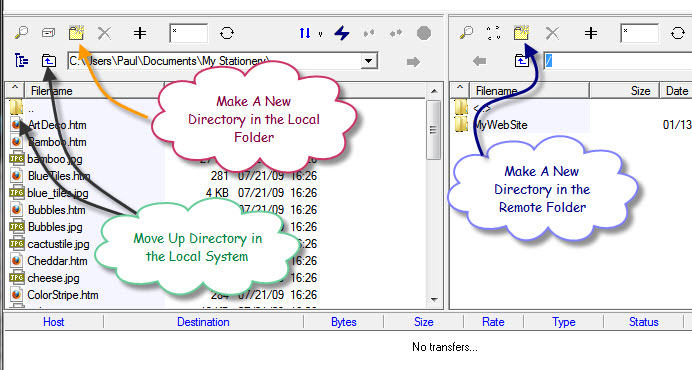Click remote pane sort caret column header
Screen dimensions: 692x370
pos(459,90)
